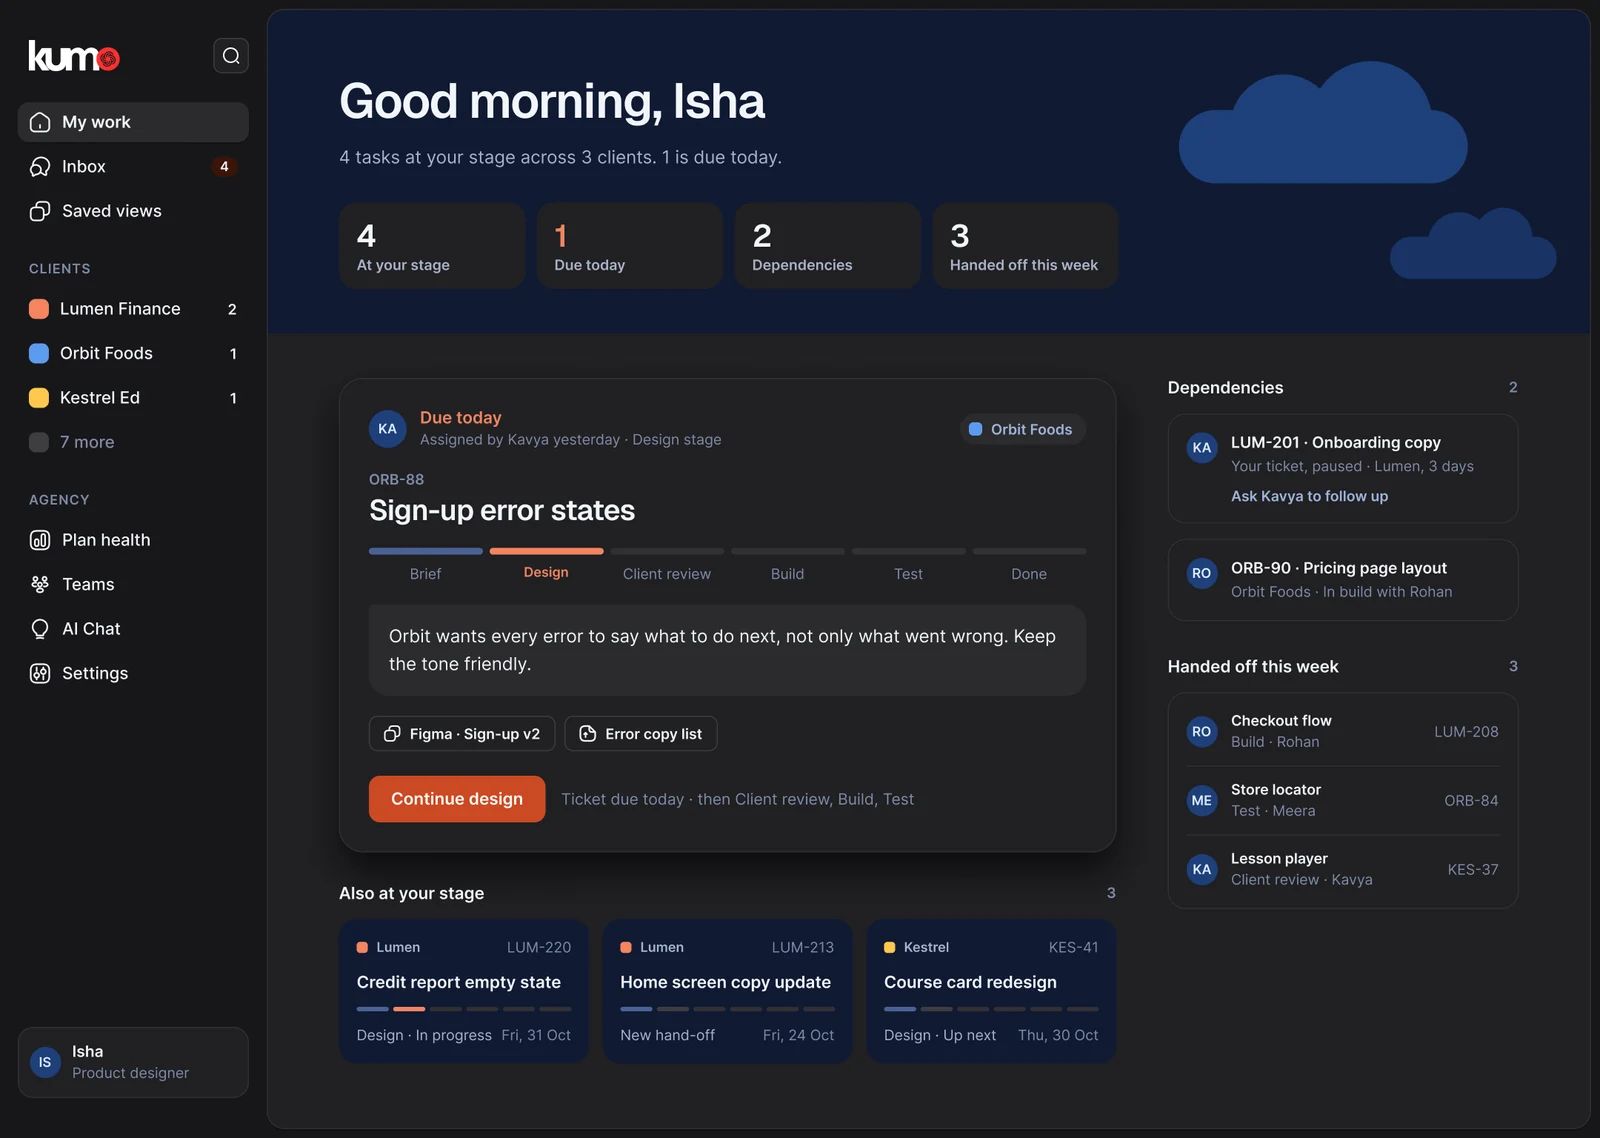Open Credit report empty state card
The image size is (1600, 1138).
click(464, 991)
